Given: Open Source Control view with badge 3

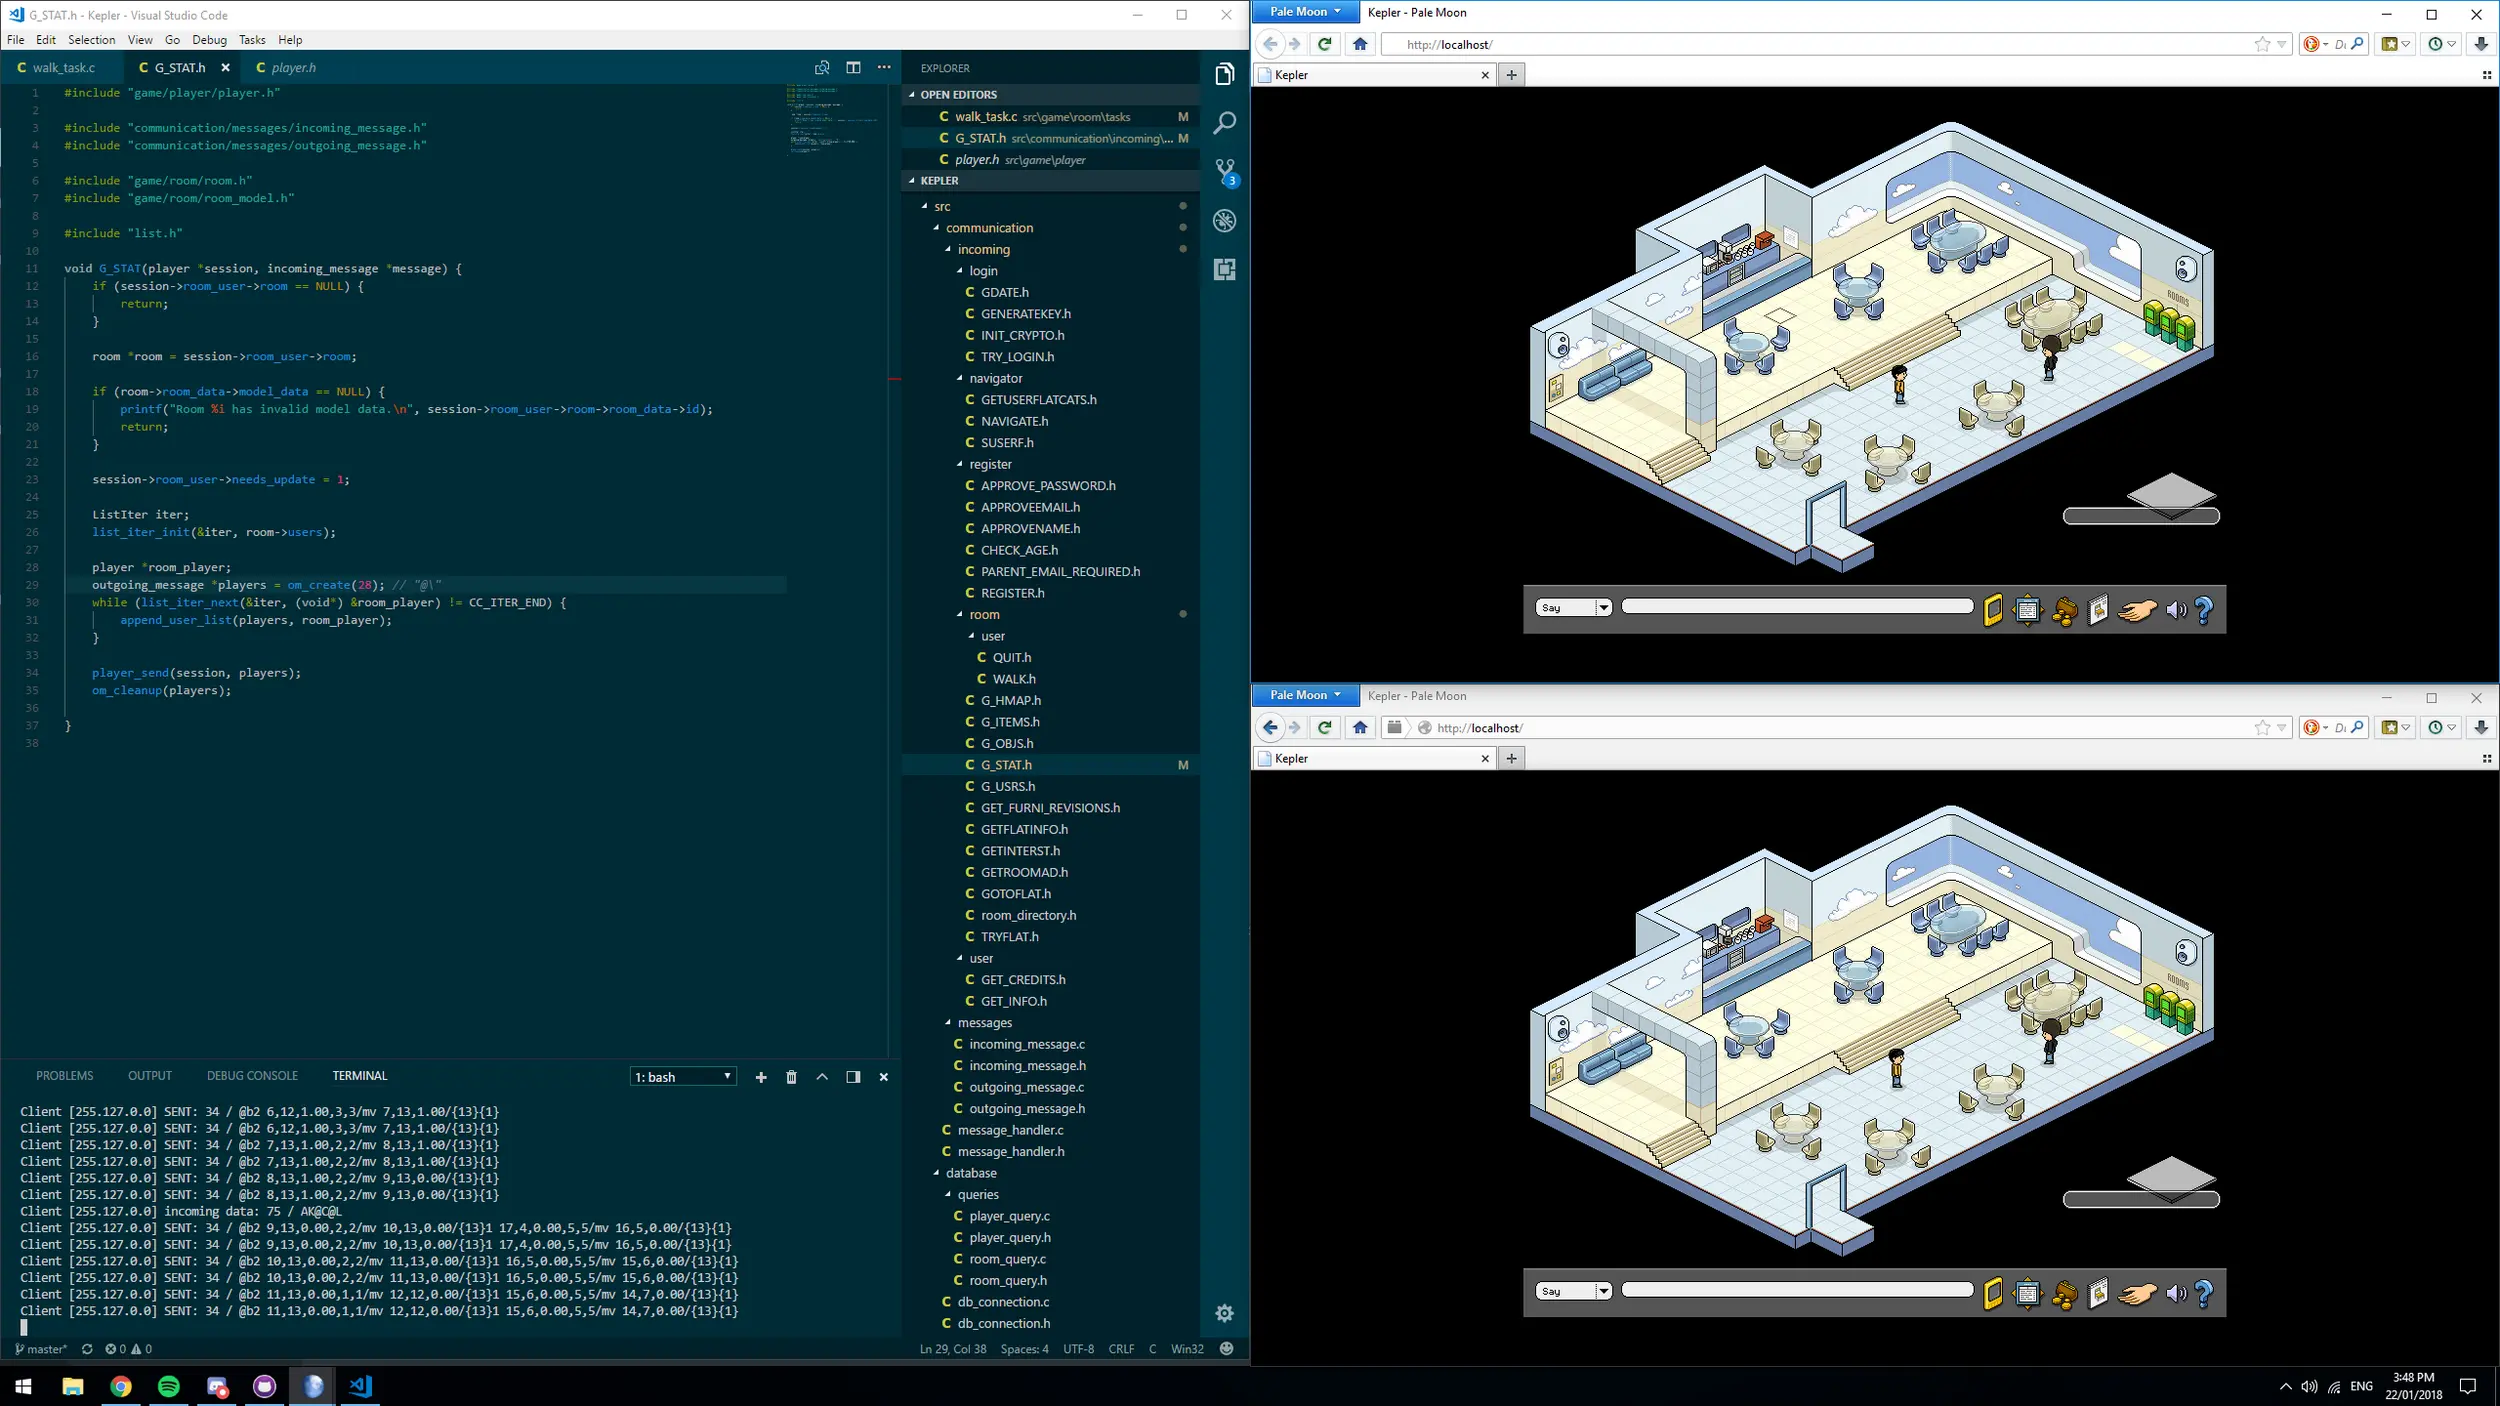Looking at the screenshot, I should [x=1224, y=172].
